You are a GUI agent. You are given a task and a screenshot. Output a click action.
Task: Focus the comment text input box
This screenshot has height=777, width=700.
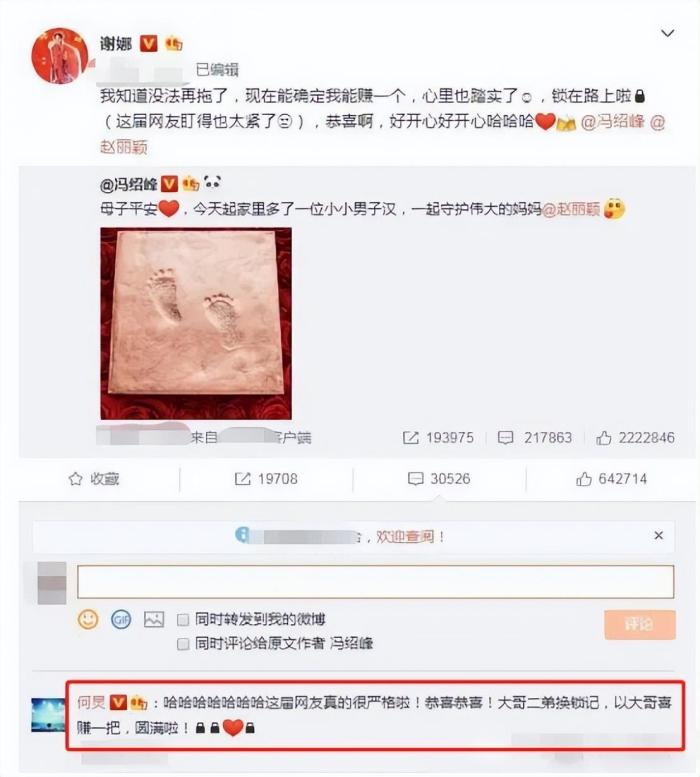376,581
